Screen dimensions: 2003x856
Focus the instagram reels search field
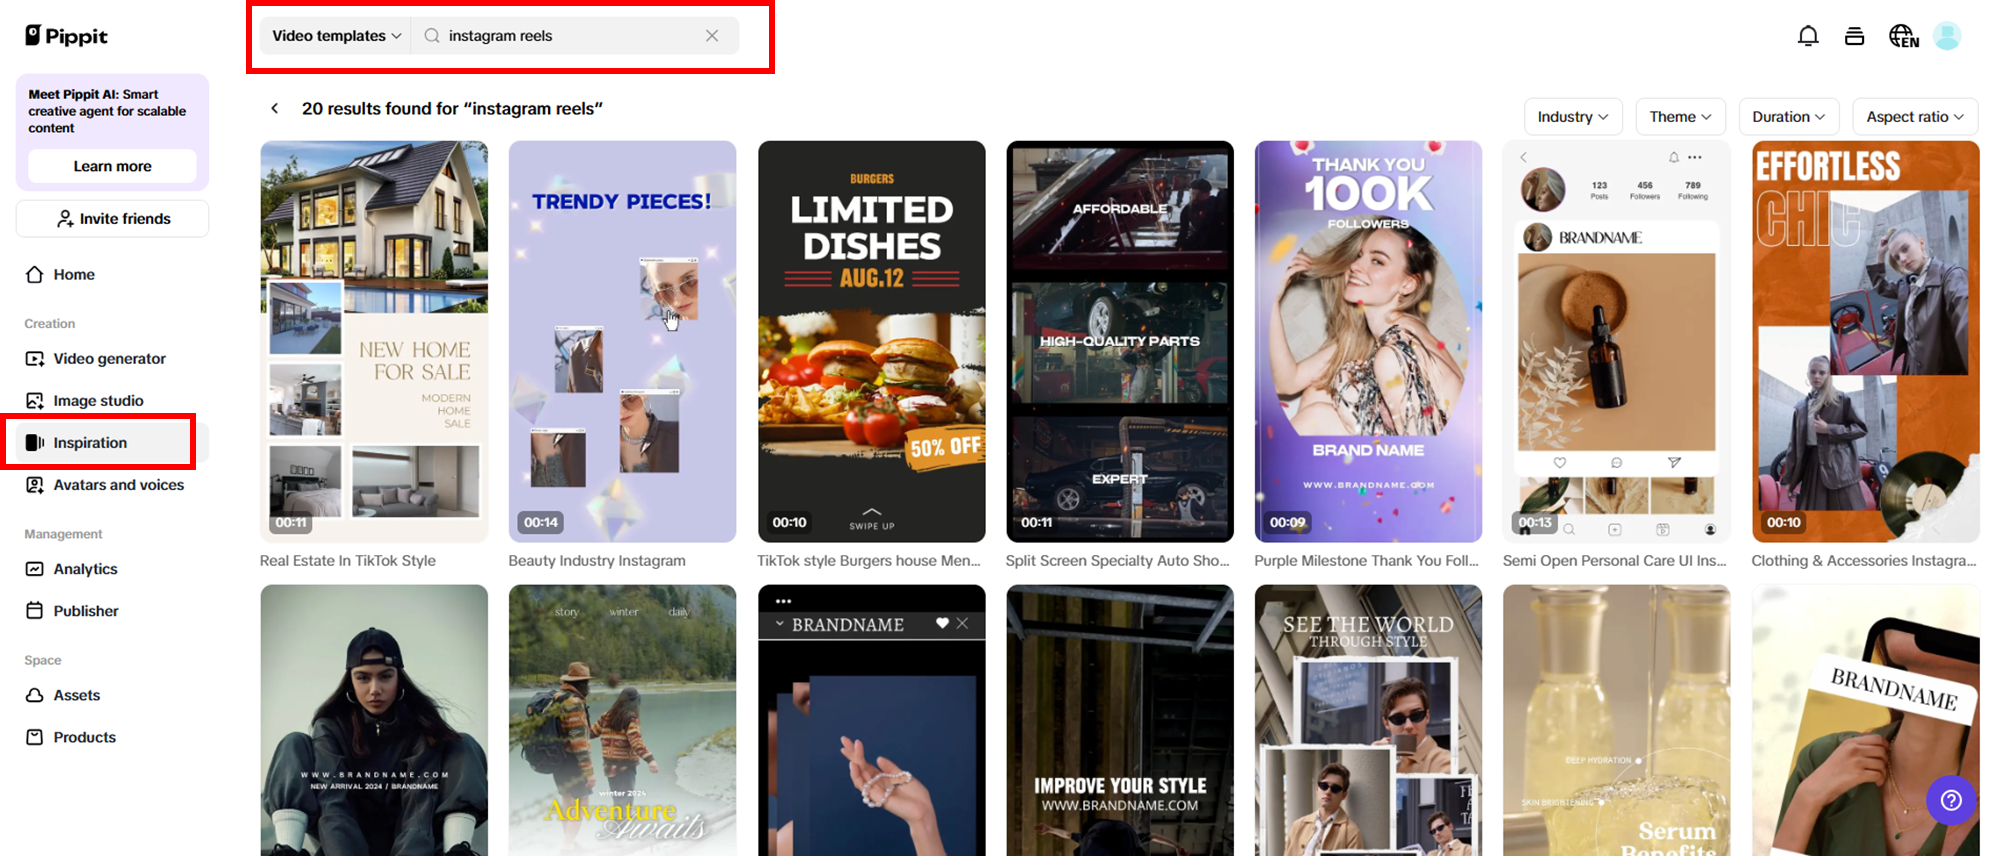(575, 36)
